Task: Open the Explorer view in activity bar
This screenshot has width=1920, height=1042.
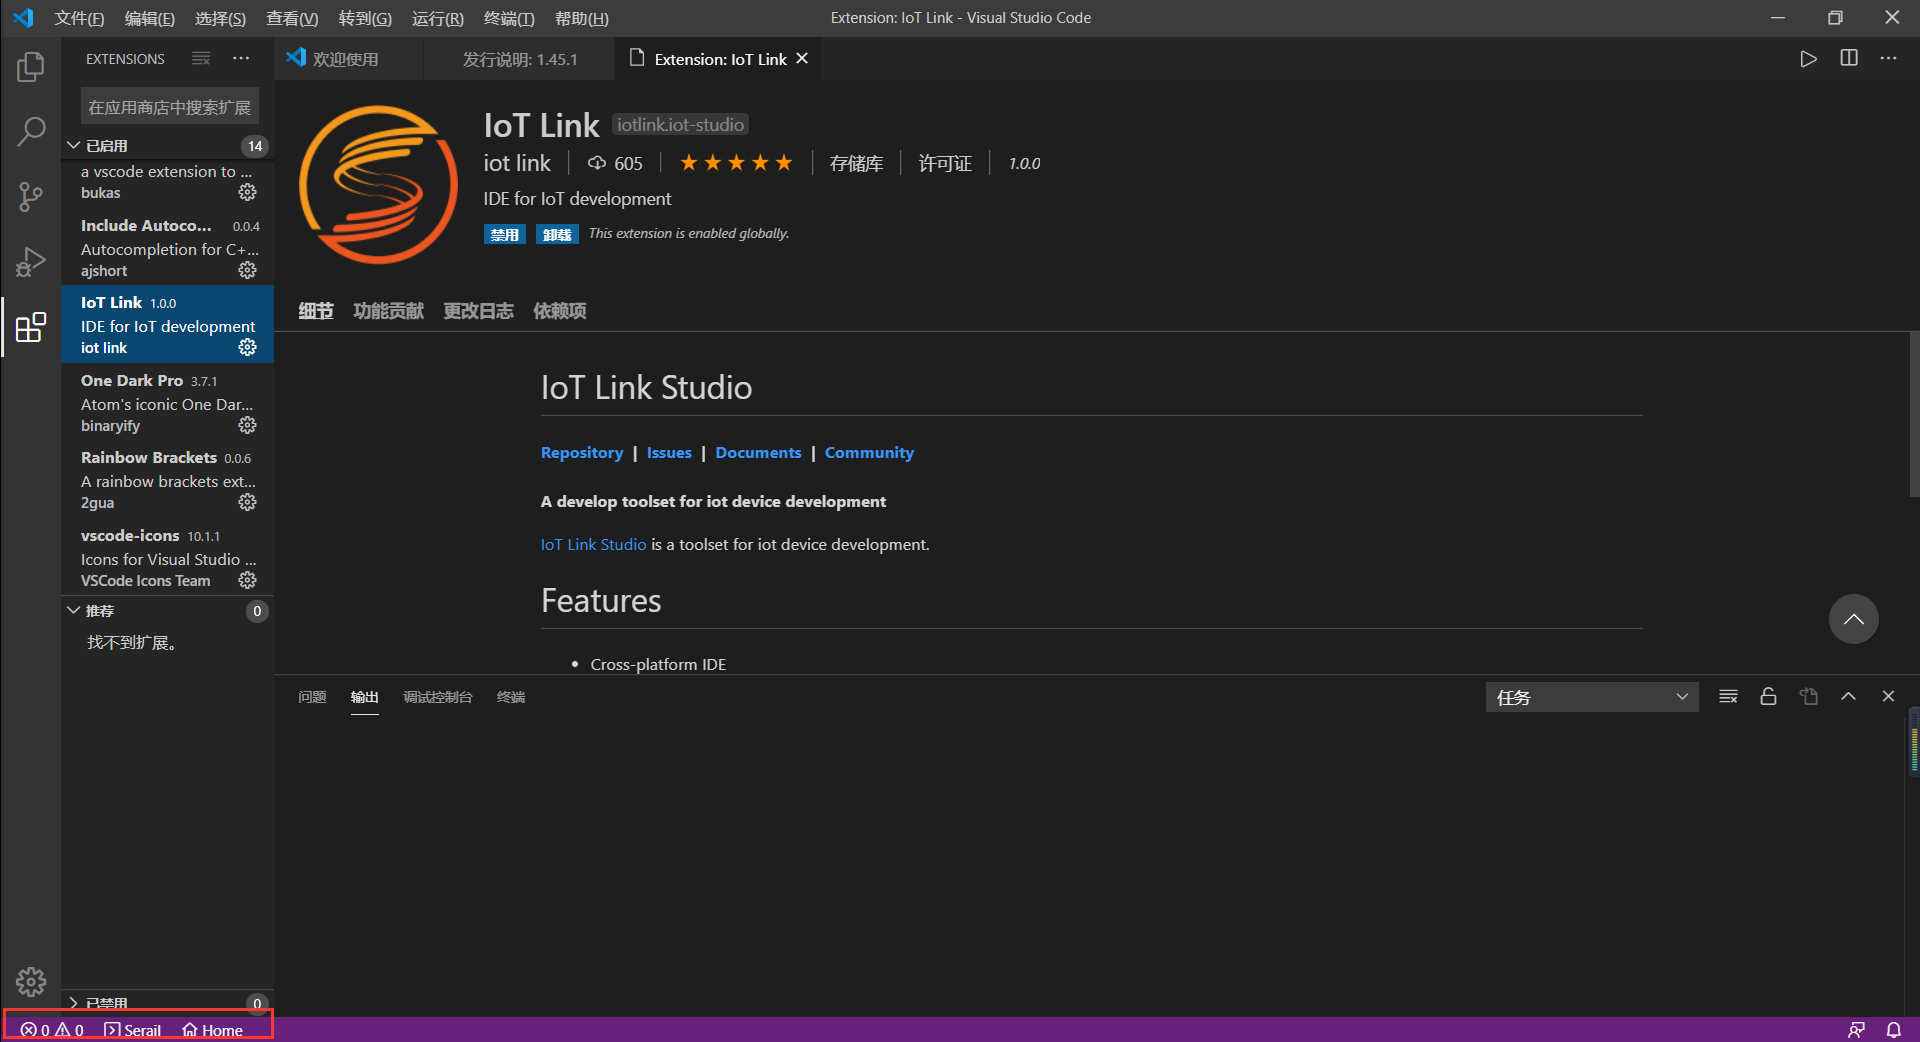Action: pos(31,67)
